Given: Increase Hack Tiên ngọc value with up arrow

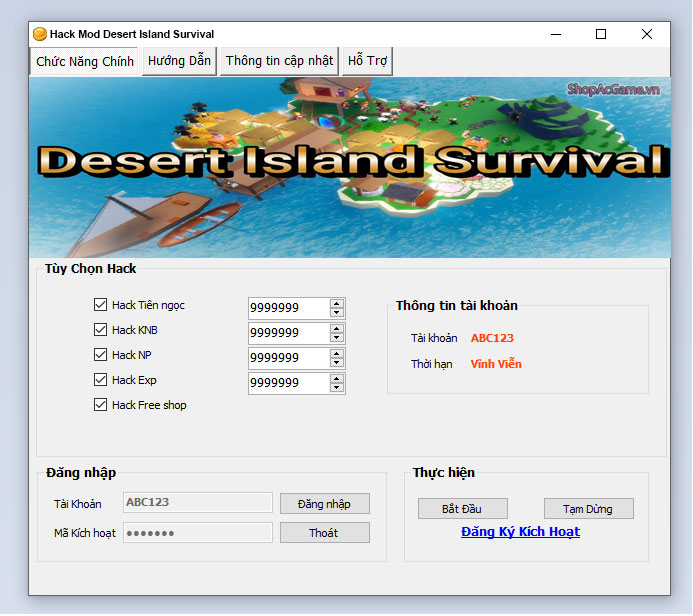Looking at the screenshot, I should coord(337,303).
